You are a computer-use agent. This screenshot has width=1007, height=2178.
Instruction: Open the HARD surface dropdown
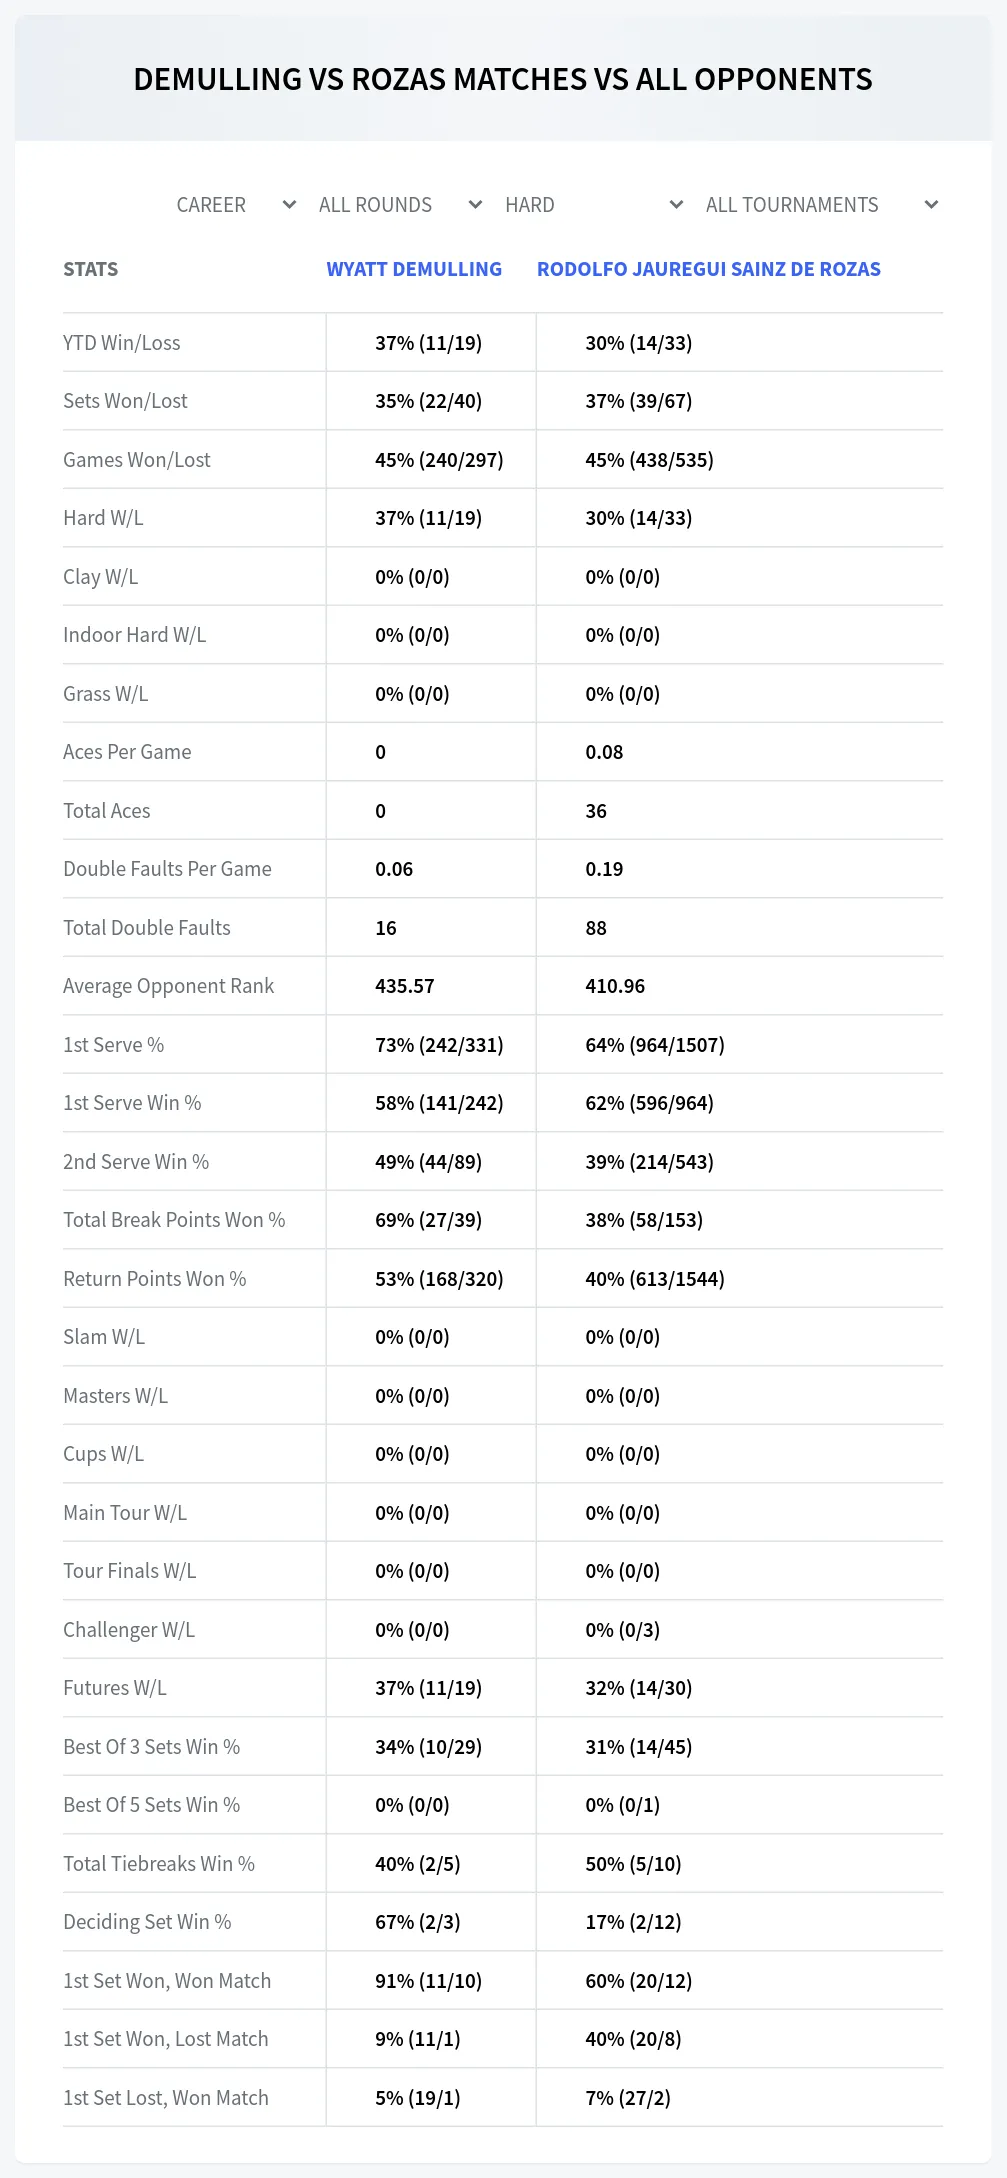pyautogui.click(x=594, y=205)
